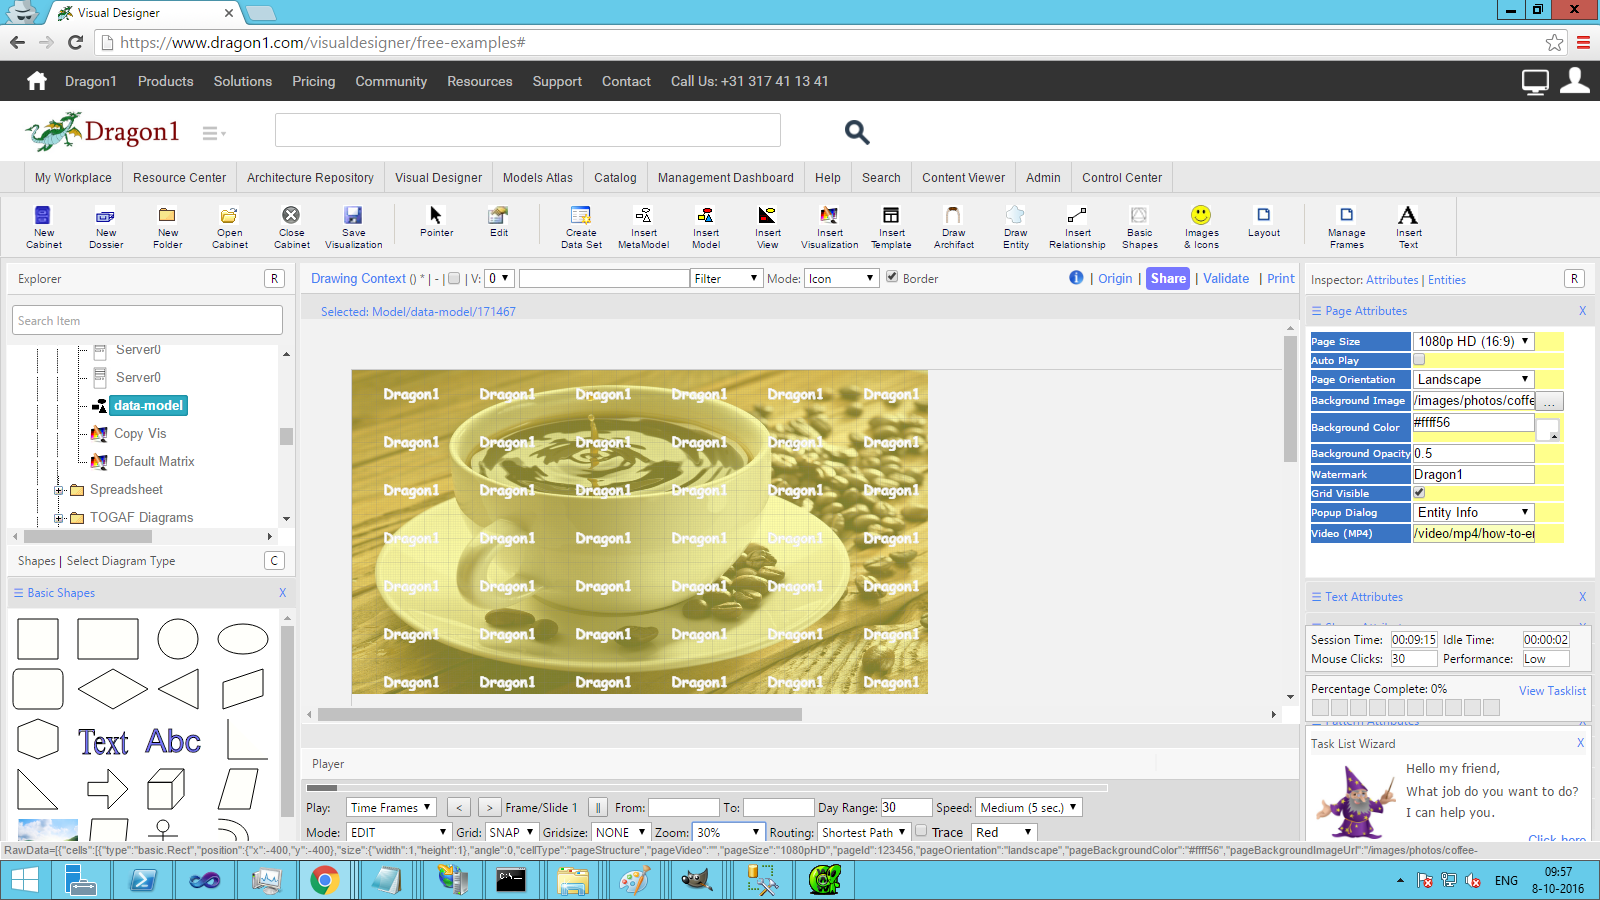Click Insert Template icon
The height and width of the screenshot is (900, 1600).
(891, 226)
